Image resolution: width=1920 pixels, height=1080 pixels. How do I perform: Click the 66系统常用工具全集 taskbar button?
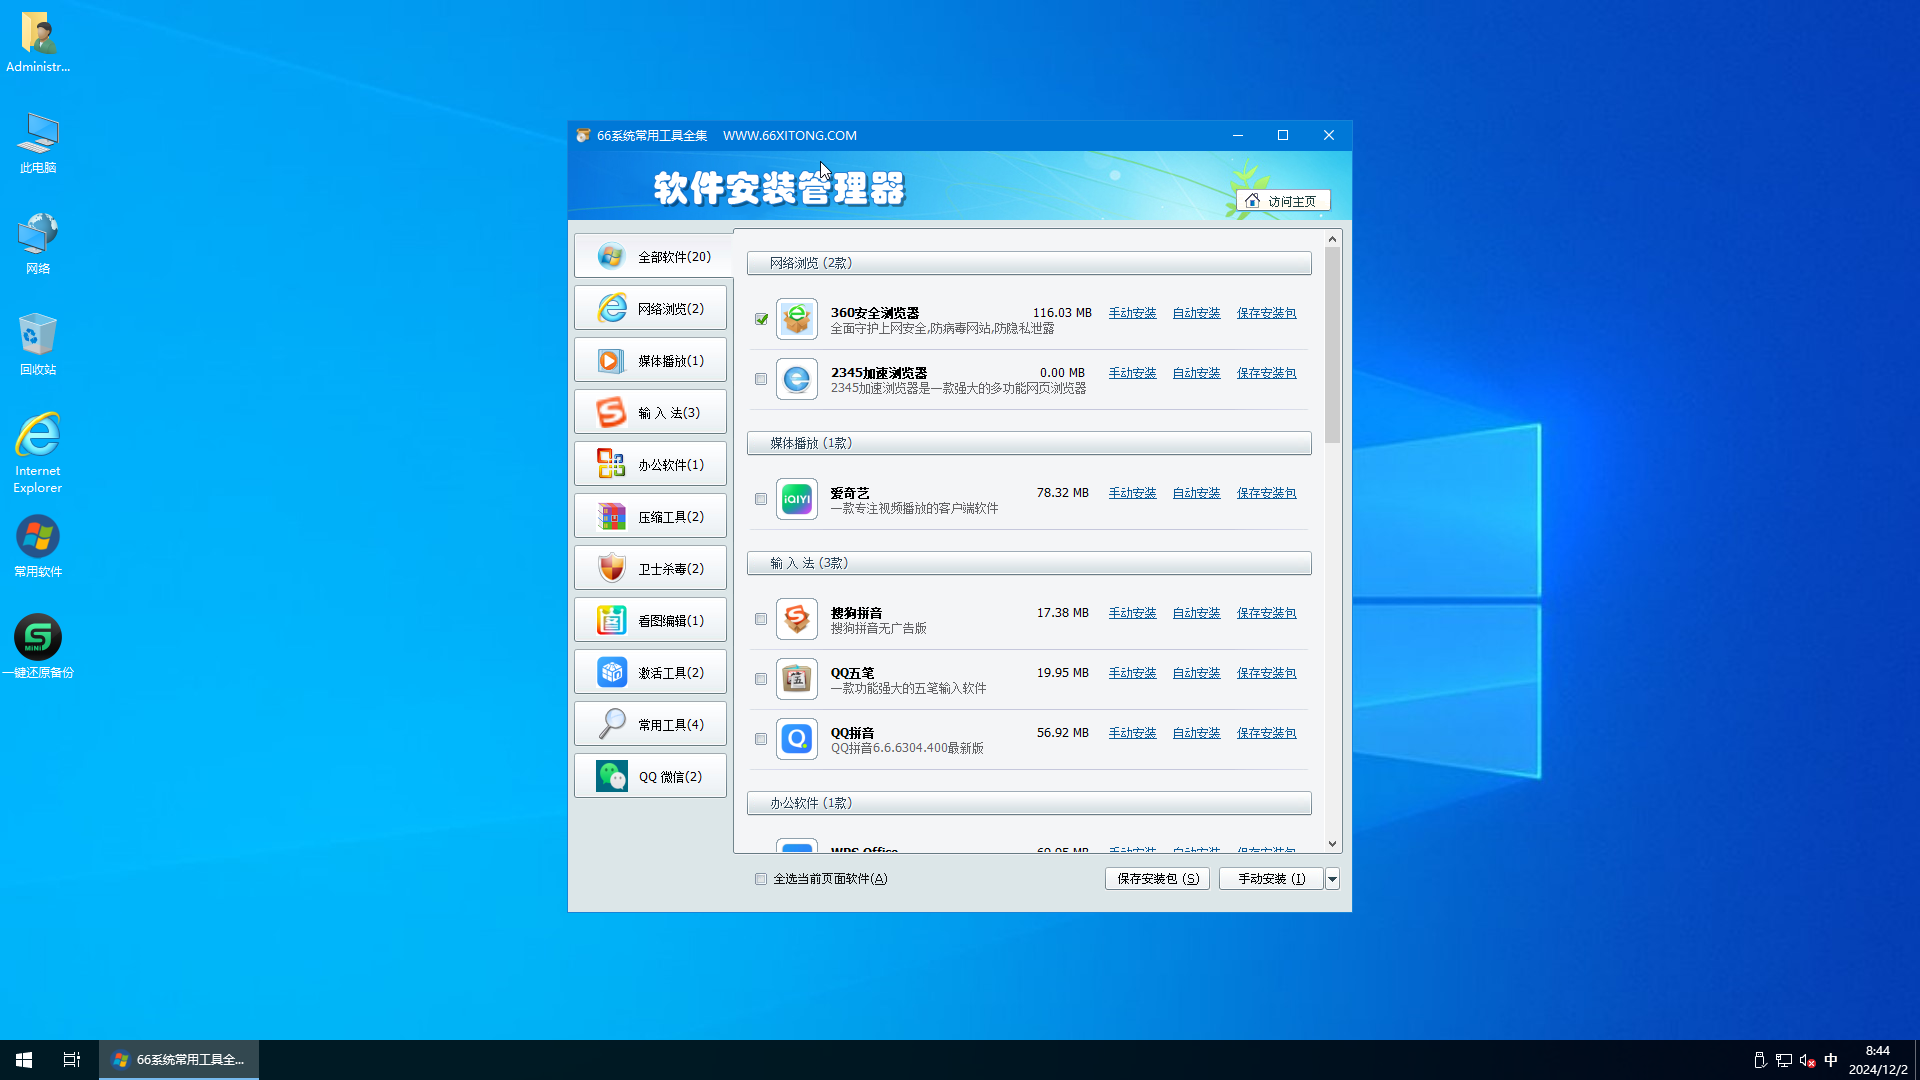click(x=179, y=1060)
